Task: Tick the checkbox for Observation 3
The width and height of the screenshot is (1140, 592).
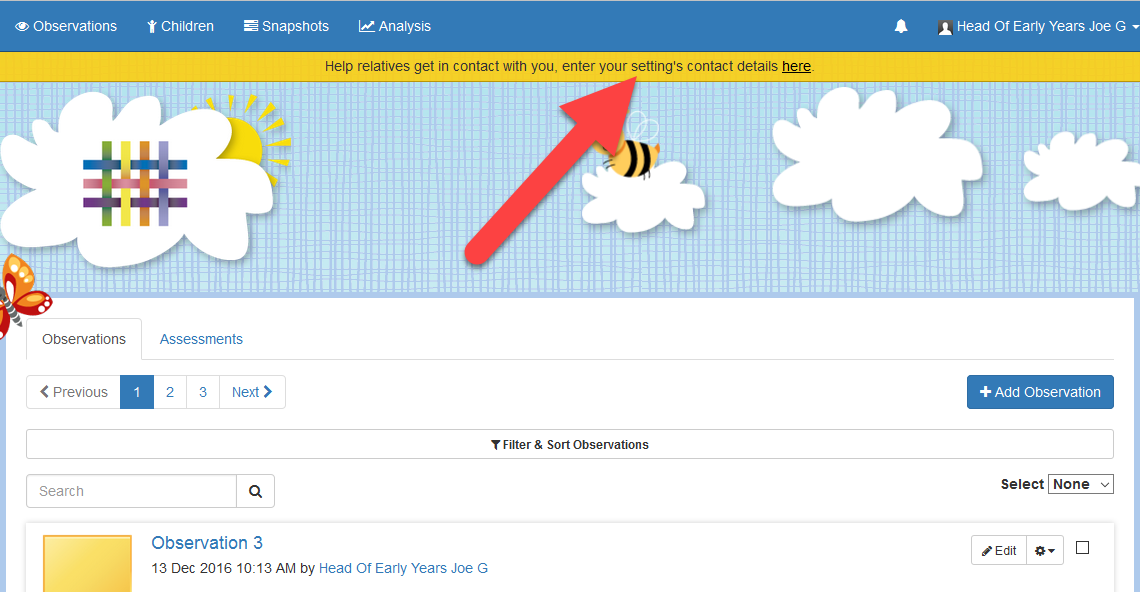Action: click(1083, 548)
